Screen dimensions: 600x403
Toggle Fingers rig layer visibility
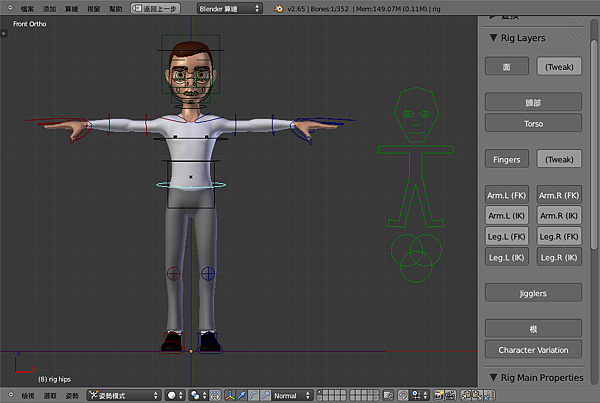[507, 159]
